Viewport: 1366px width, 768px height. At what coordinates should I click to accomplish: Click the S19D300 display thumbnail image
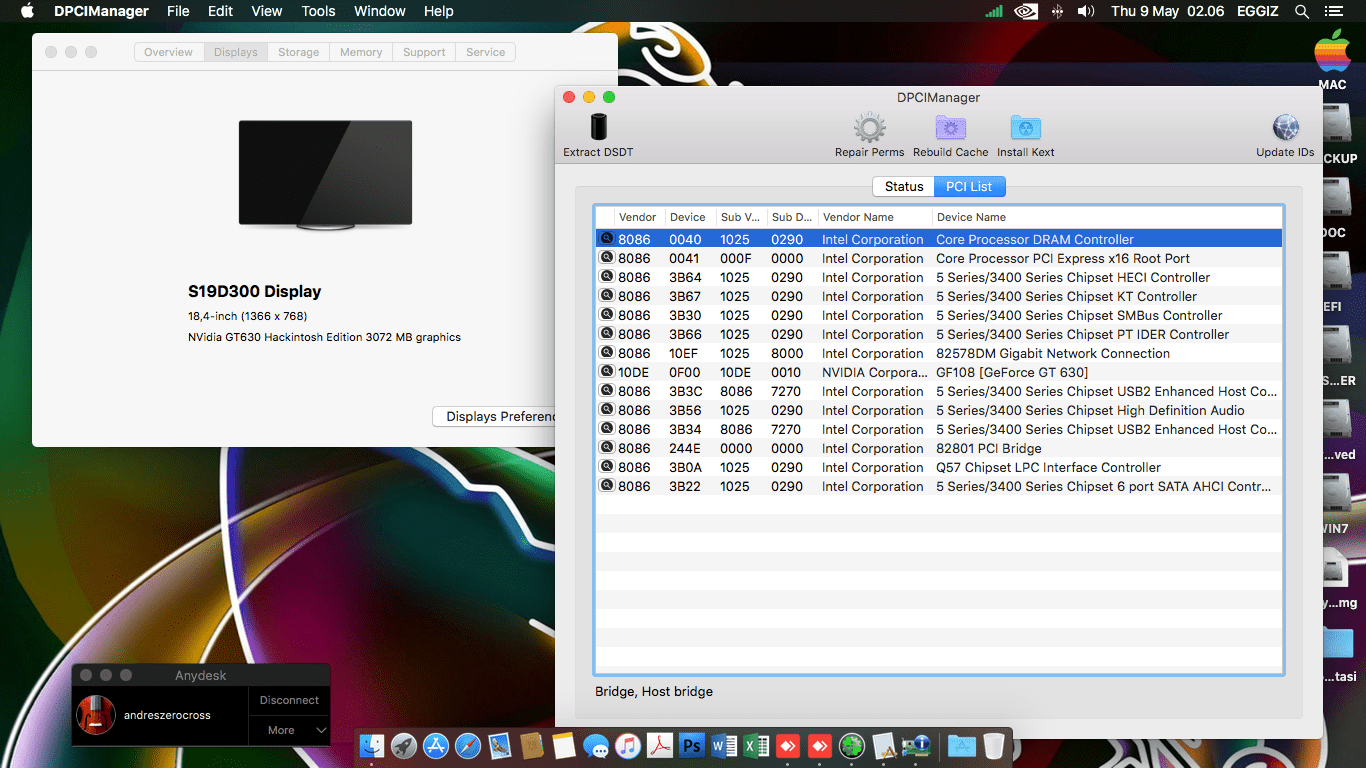click(325, 173)
